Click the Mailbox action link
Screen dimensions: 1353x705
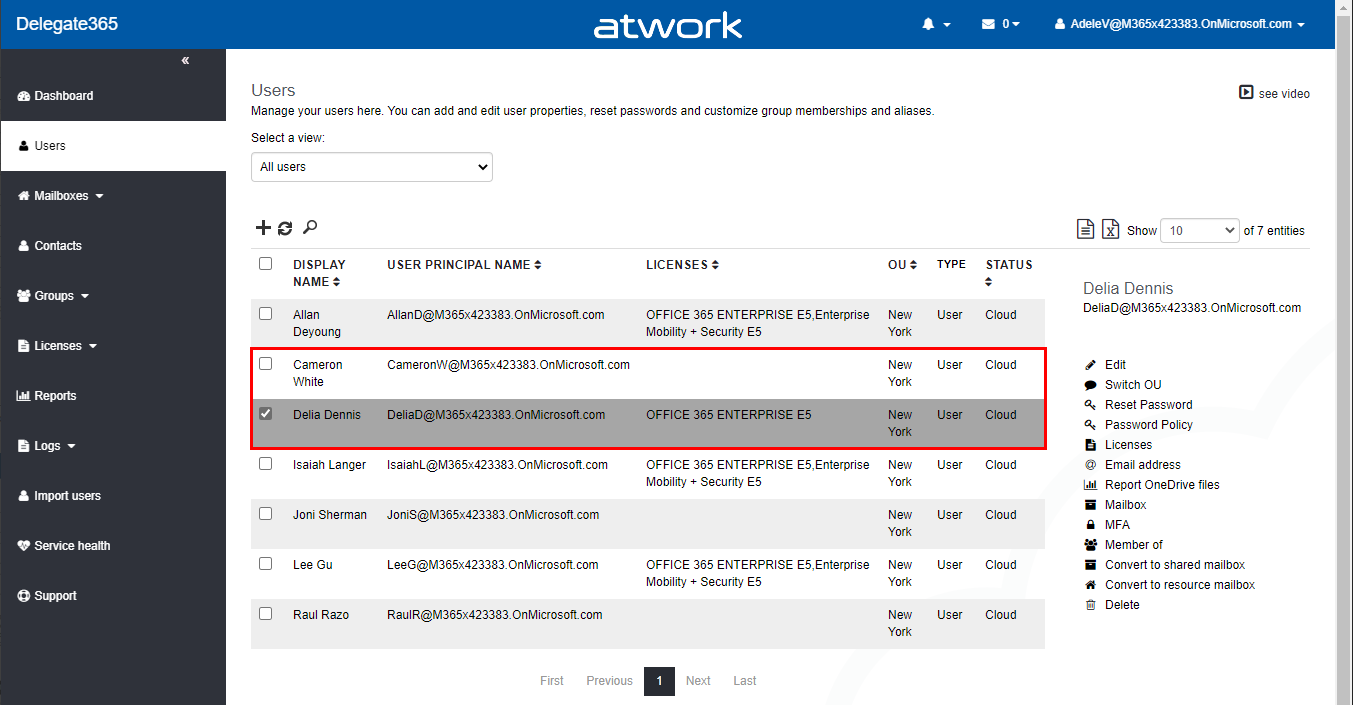(x=1125, y=505)
